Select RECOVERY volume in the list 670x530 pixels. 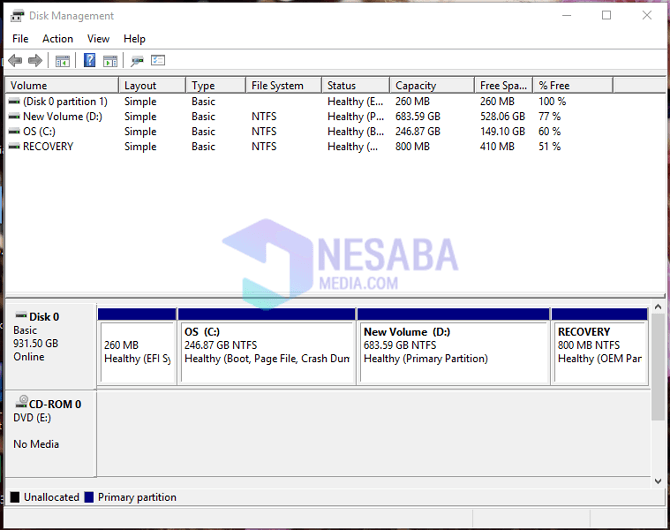(47, 146)
